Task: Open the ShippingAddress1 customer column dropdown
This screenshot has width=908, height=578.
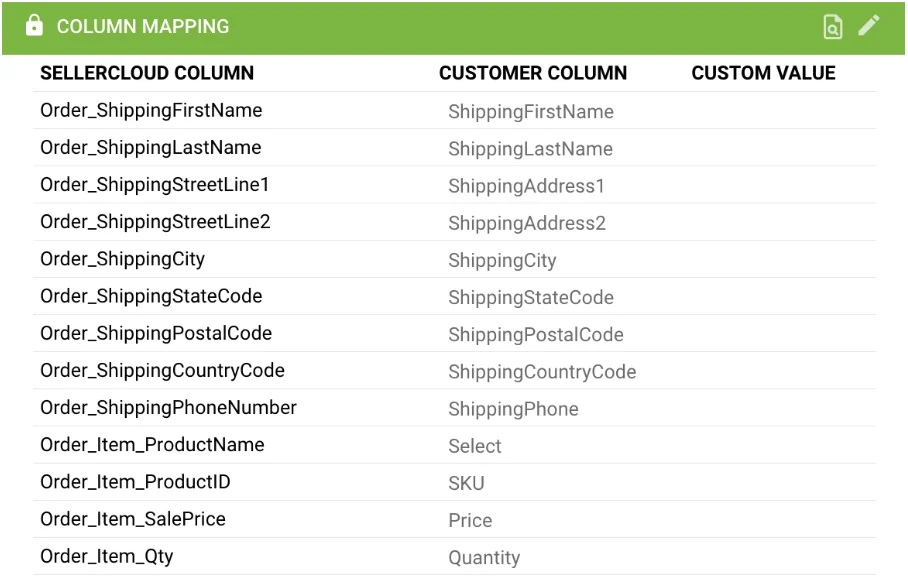Action: 526,186
